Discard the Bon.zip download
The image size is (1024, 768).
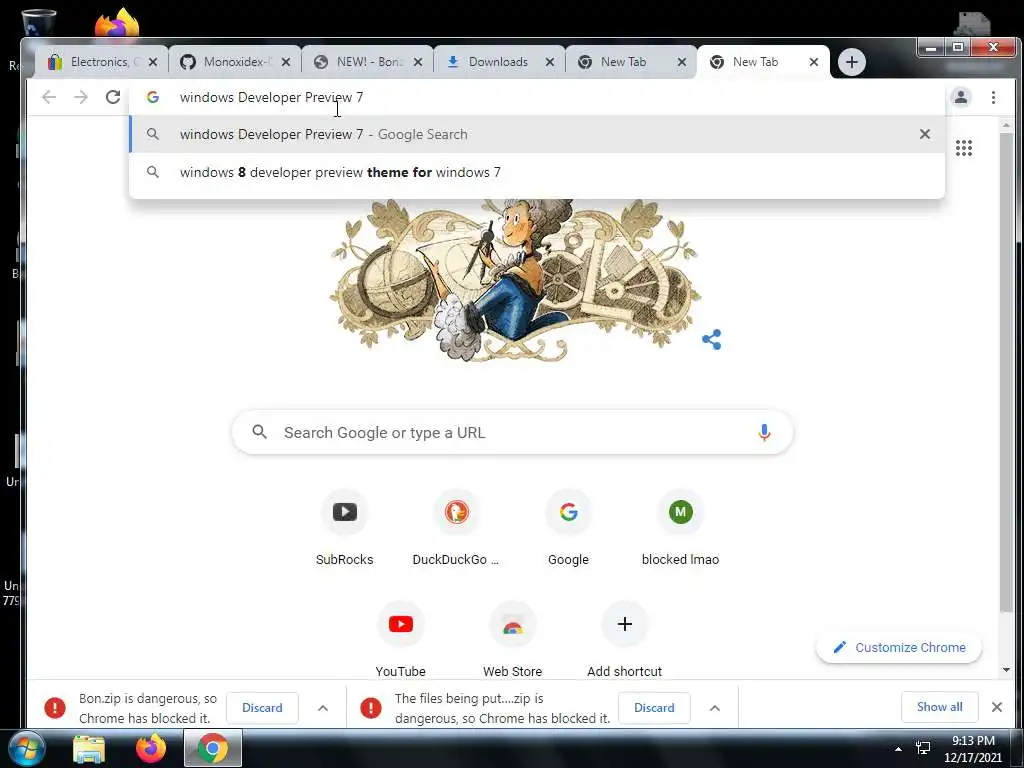coord(262,708)
